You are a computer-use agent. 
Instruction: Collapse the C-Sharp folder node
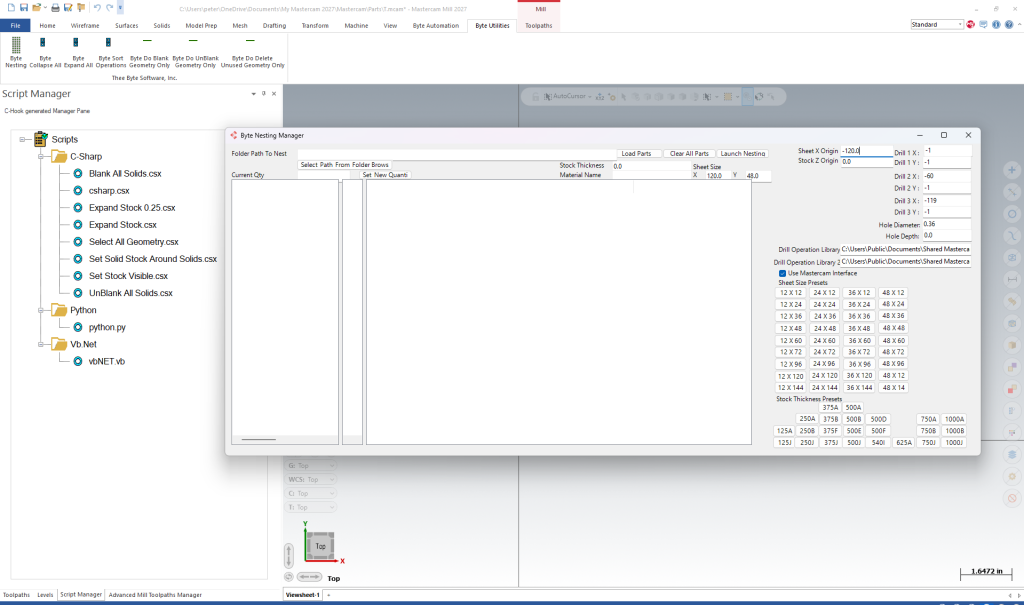41,157
